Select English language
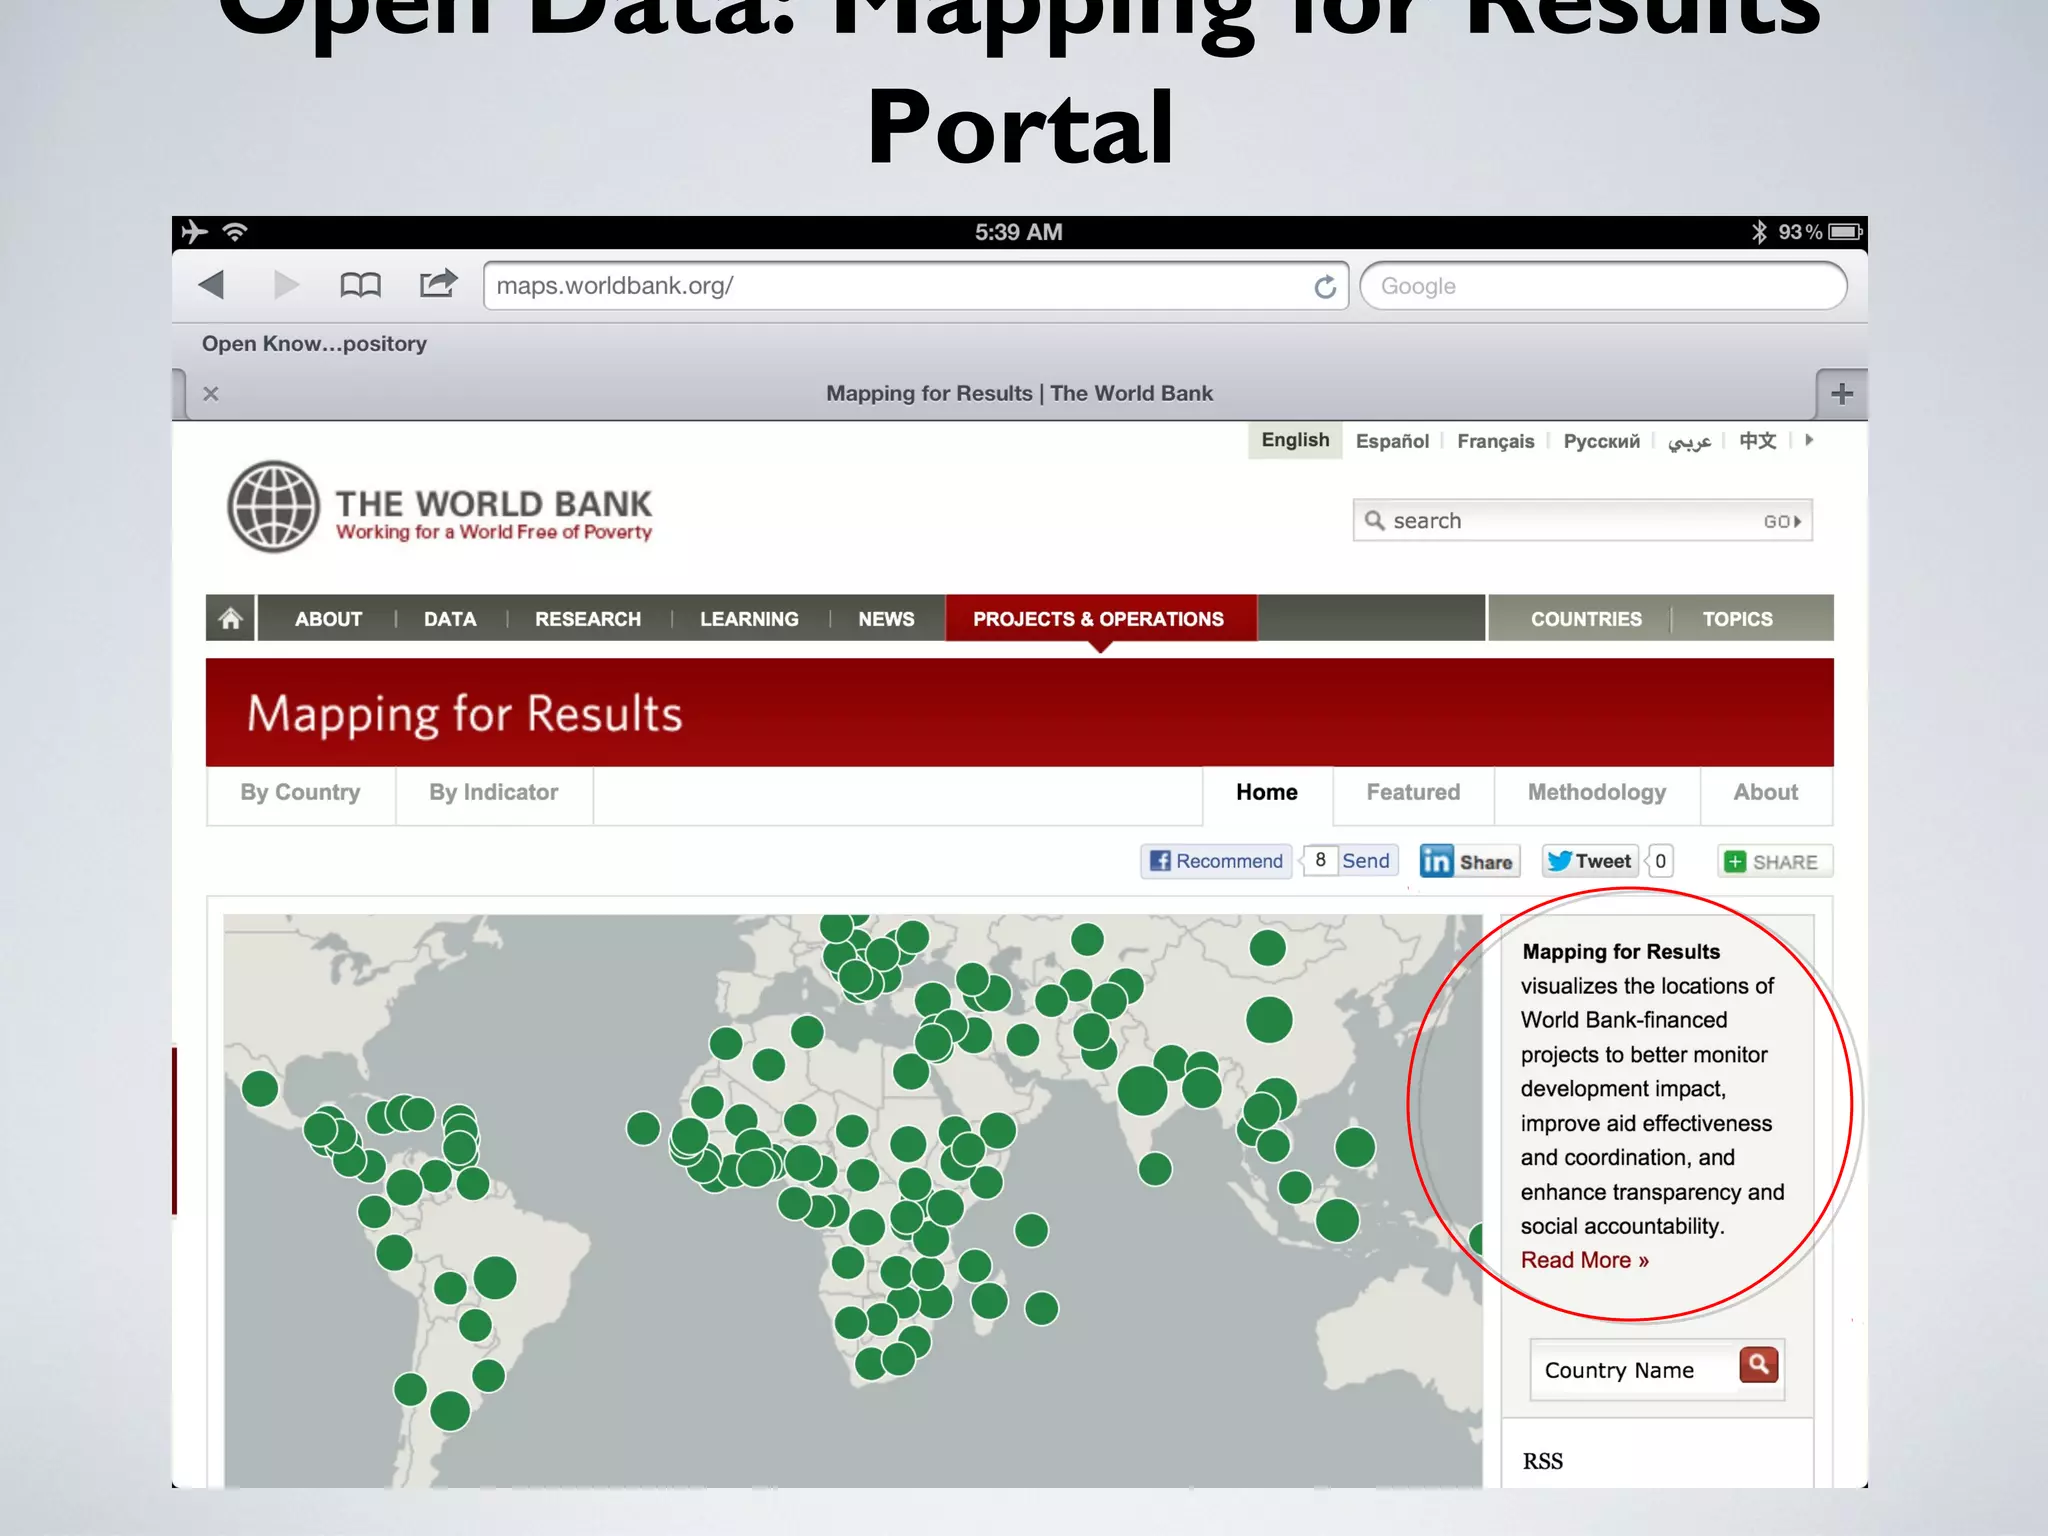This screenshot has height=1536, width=2048. [1295, 440]
